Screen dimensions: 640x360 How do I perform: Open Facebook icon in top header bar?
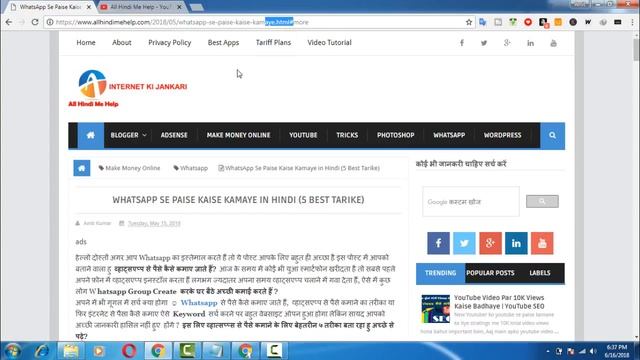(462, 43)
